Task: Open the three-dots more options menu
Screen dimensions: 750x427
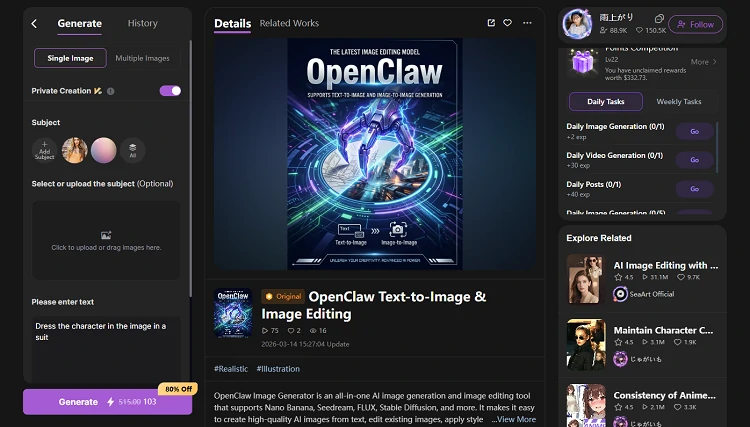Action: click(x=527, y=23)
